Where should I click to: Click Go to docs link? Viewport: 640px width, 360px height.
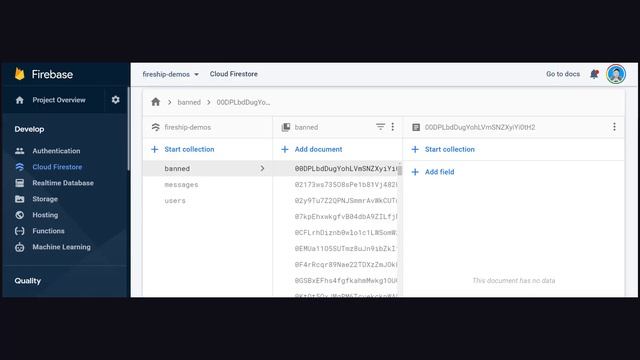[563, 74]
